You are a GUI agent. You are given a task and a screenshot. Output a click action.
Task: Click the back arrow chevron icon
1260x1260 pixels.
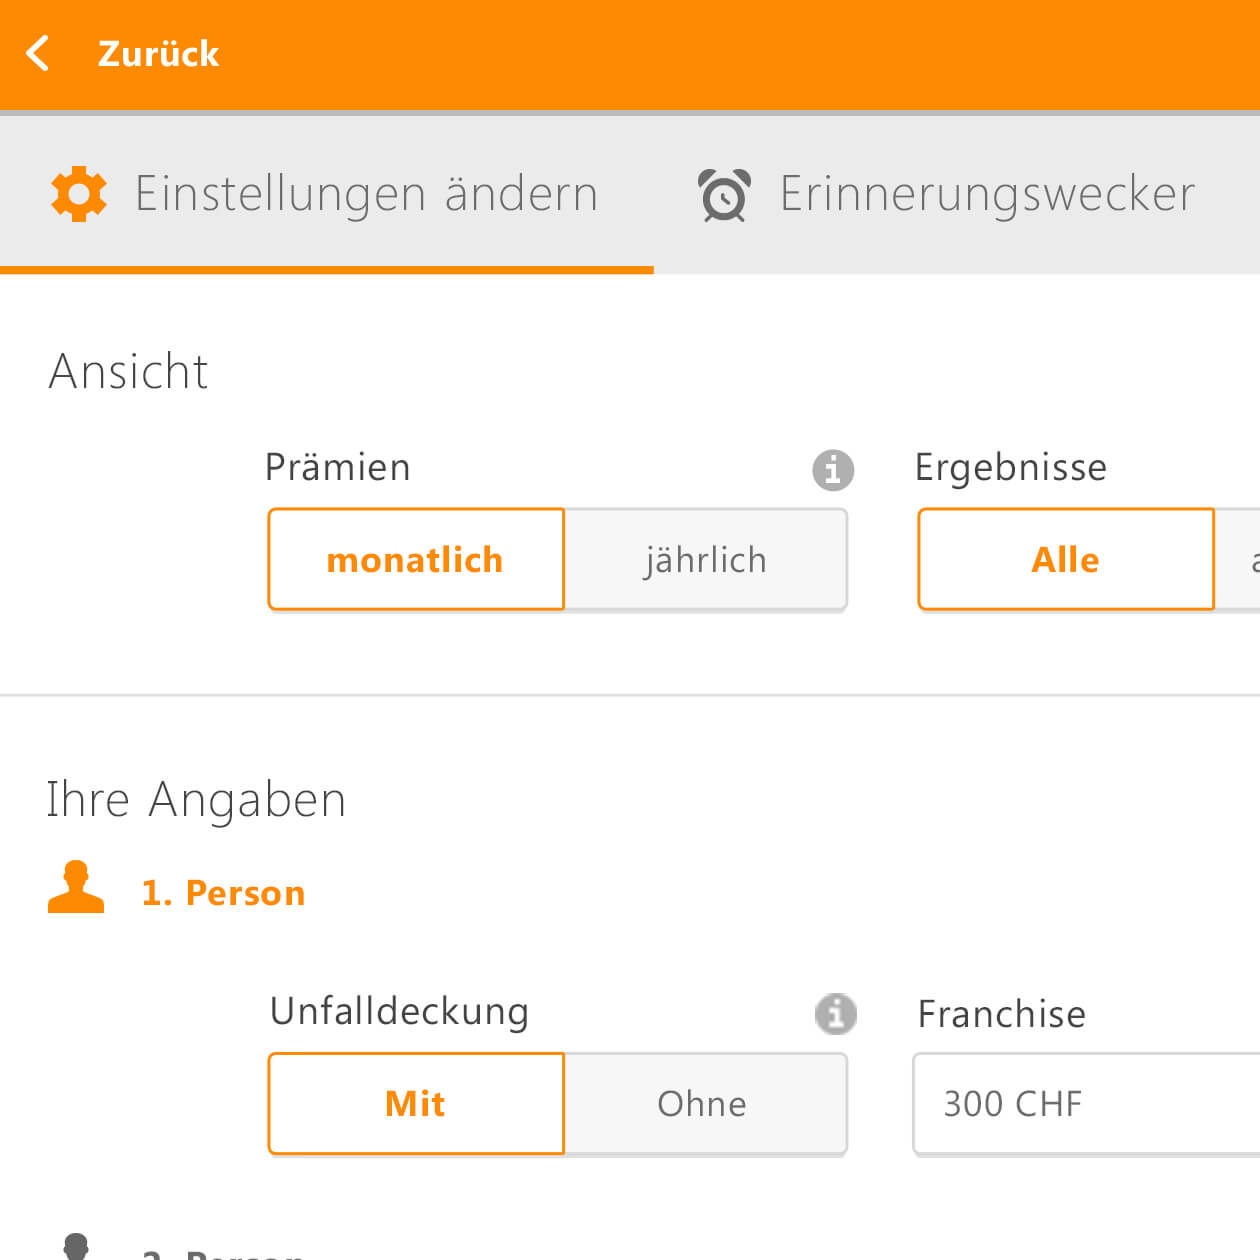(x=38, y=53)
